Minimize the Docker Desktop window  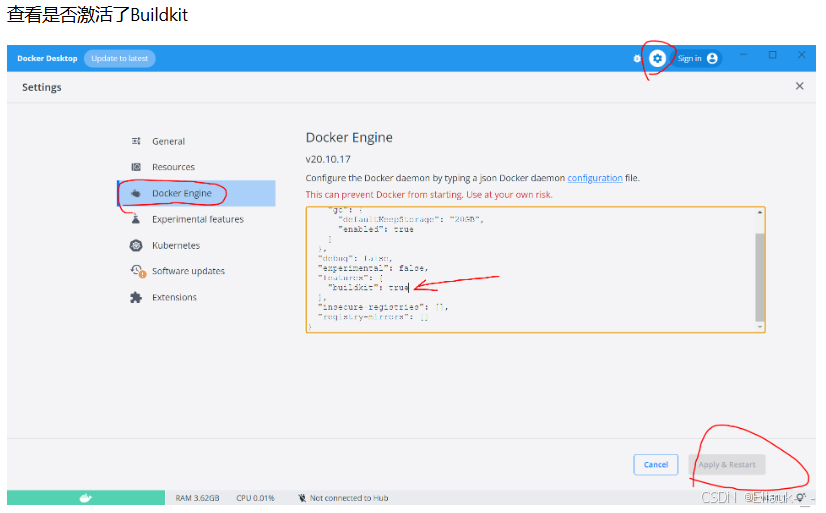click(743, 54)
